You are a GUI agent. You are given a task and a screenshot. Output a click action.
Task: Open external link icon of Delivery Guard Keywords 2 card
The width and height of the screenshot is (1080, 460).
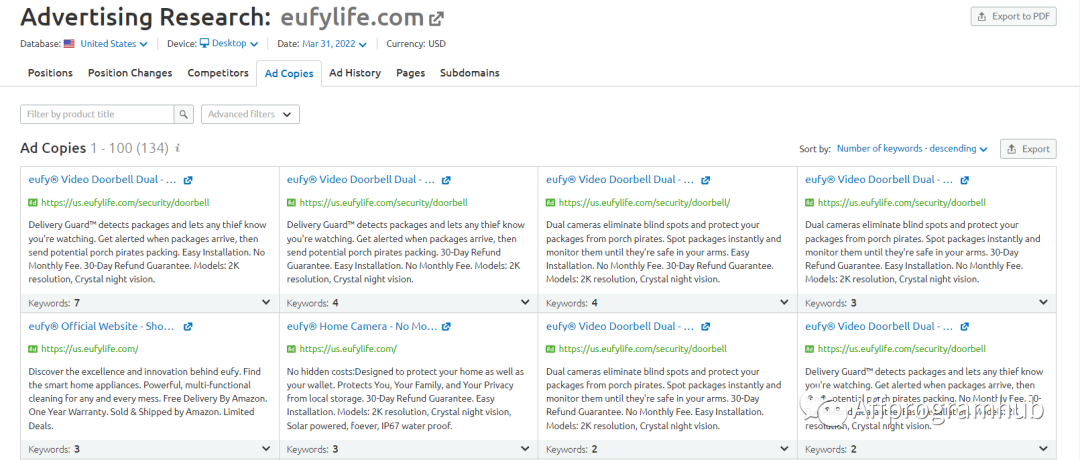click(x=964, y=327)
